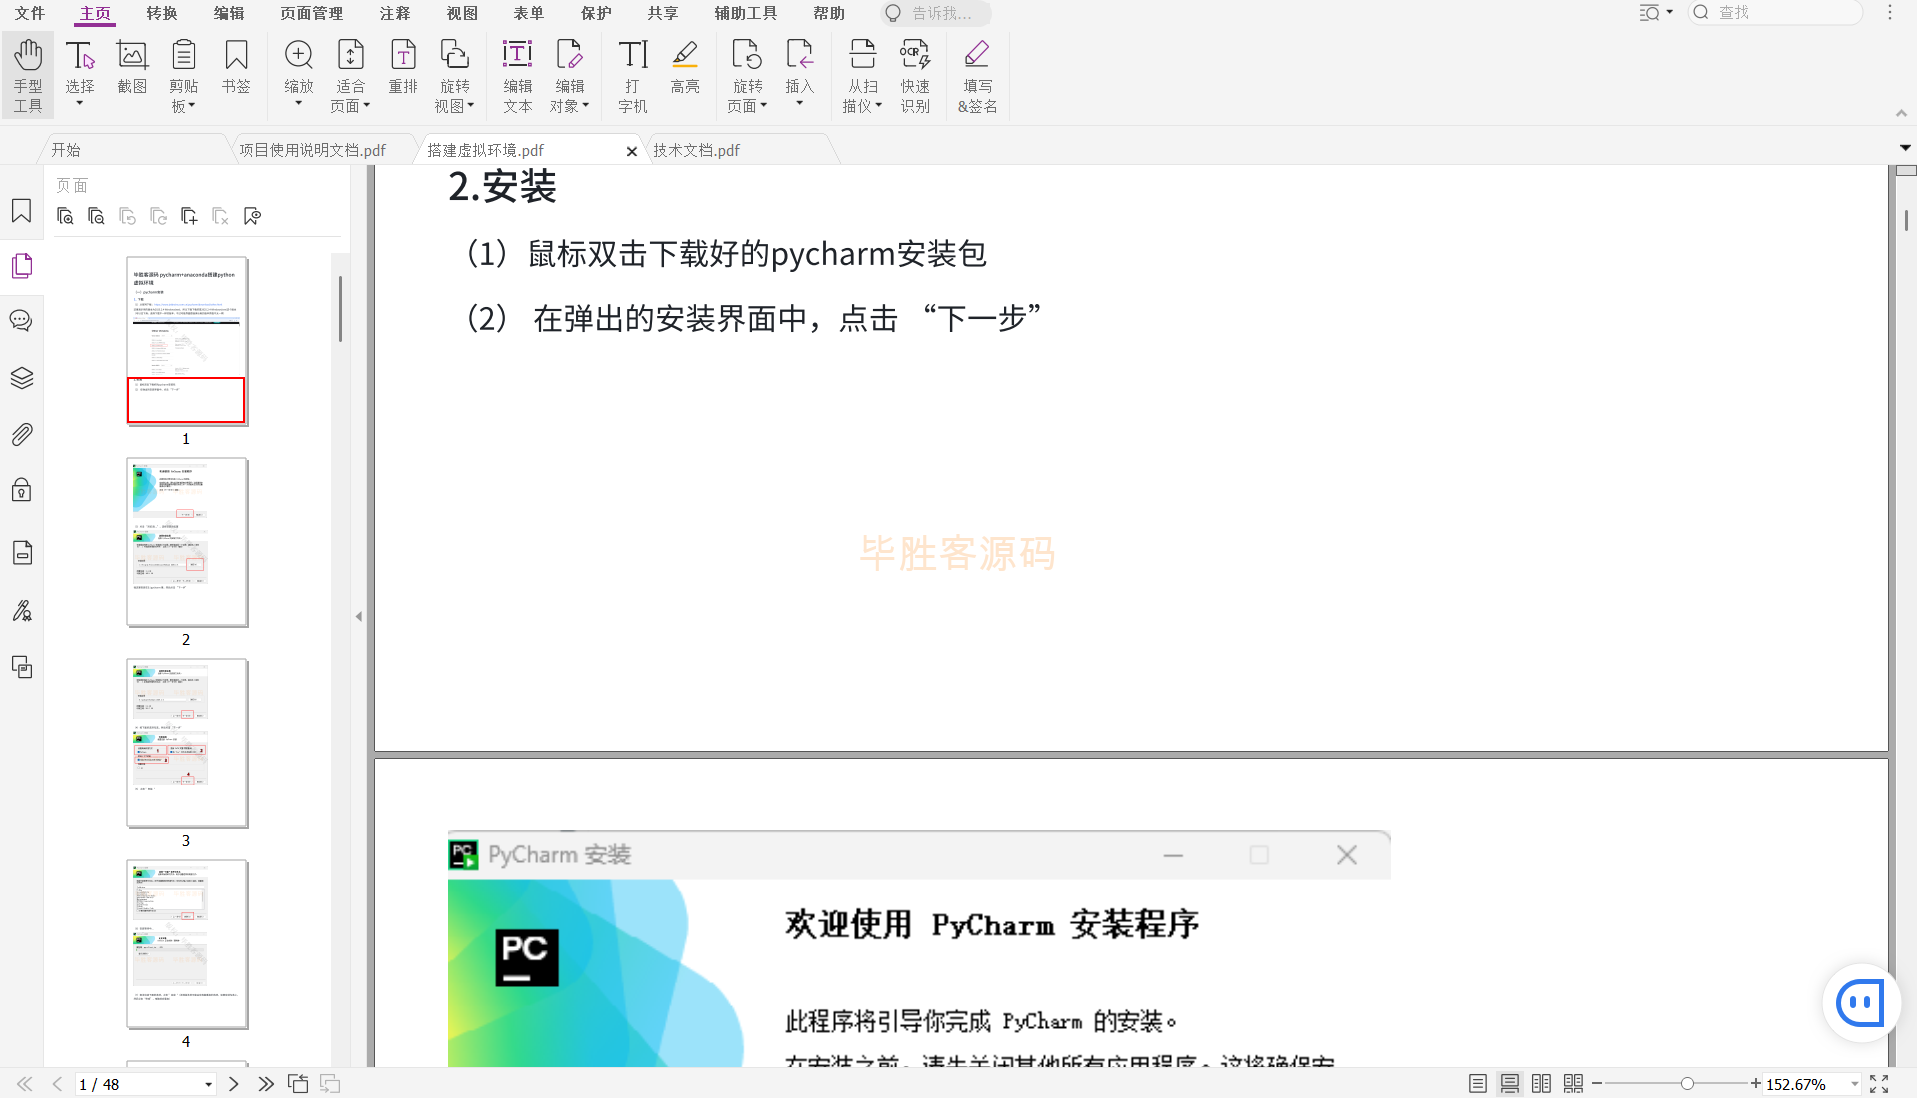Click the zoom out minus button
The image size is (1917, 1098).
(1597, 1084)
